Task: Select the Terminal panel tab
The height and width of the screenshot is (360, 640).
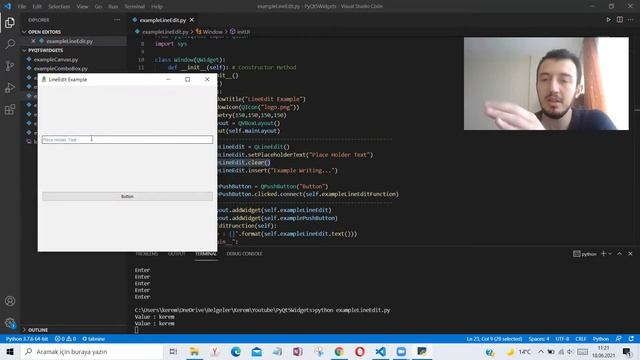Action: [x=206, y=253]
